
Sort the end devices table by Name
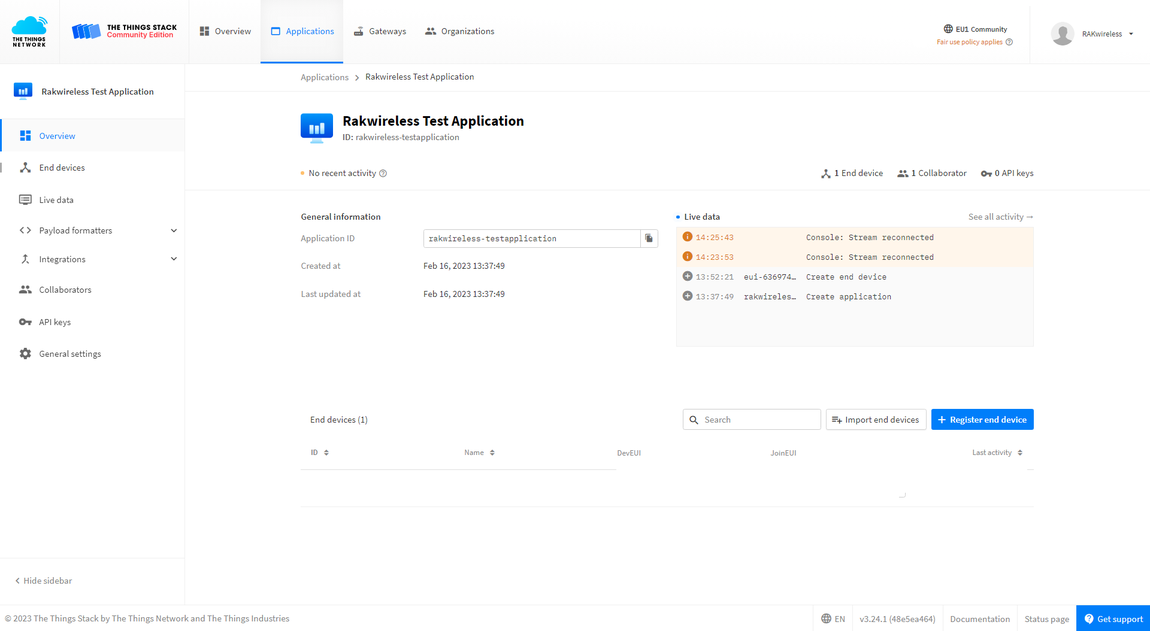pos(480,453)
